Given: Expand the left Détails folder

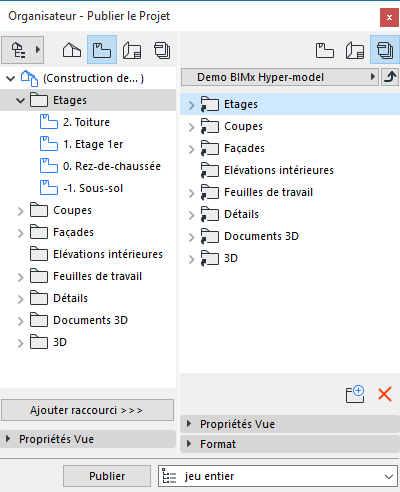Looking at the screenshot, I should click(x=21, y=299).
